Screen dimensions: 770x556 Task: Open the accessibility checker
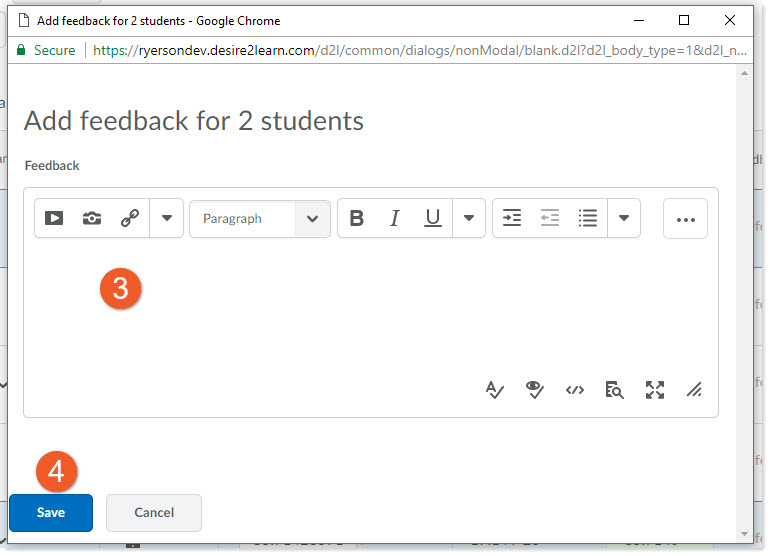(534, 390)
